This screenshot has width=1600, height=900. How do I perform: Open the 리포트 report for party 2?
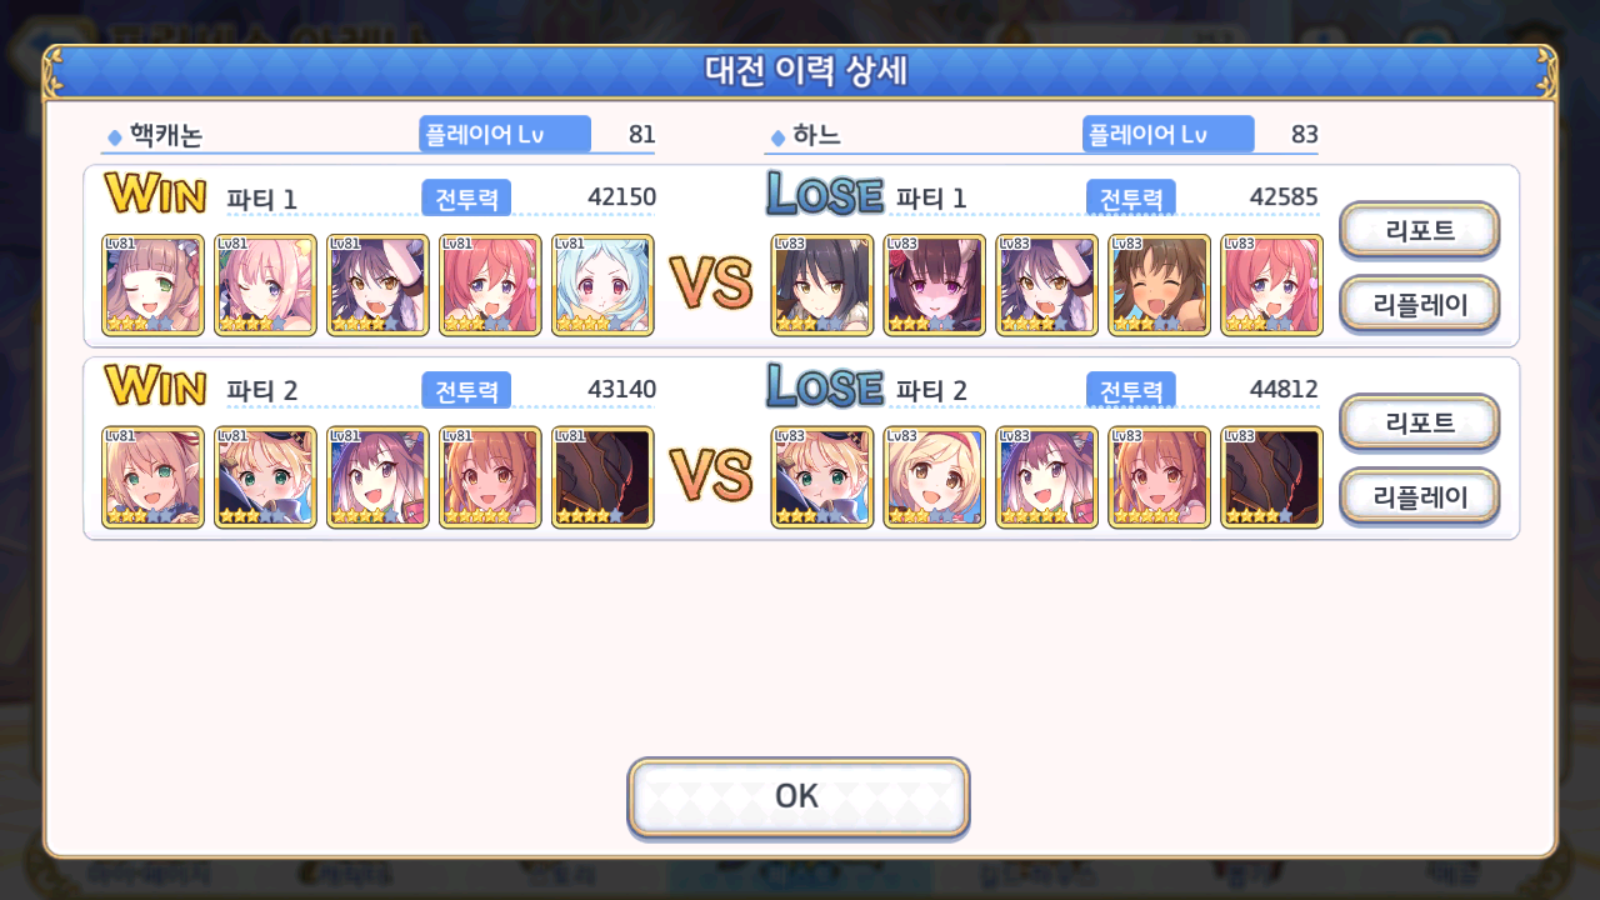[1419, 422]
